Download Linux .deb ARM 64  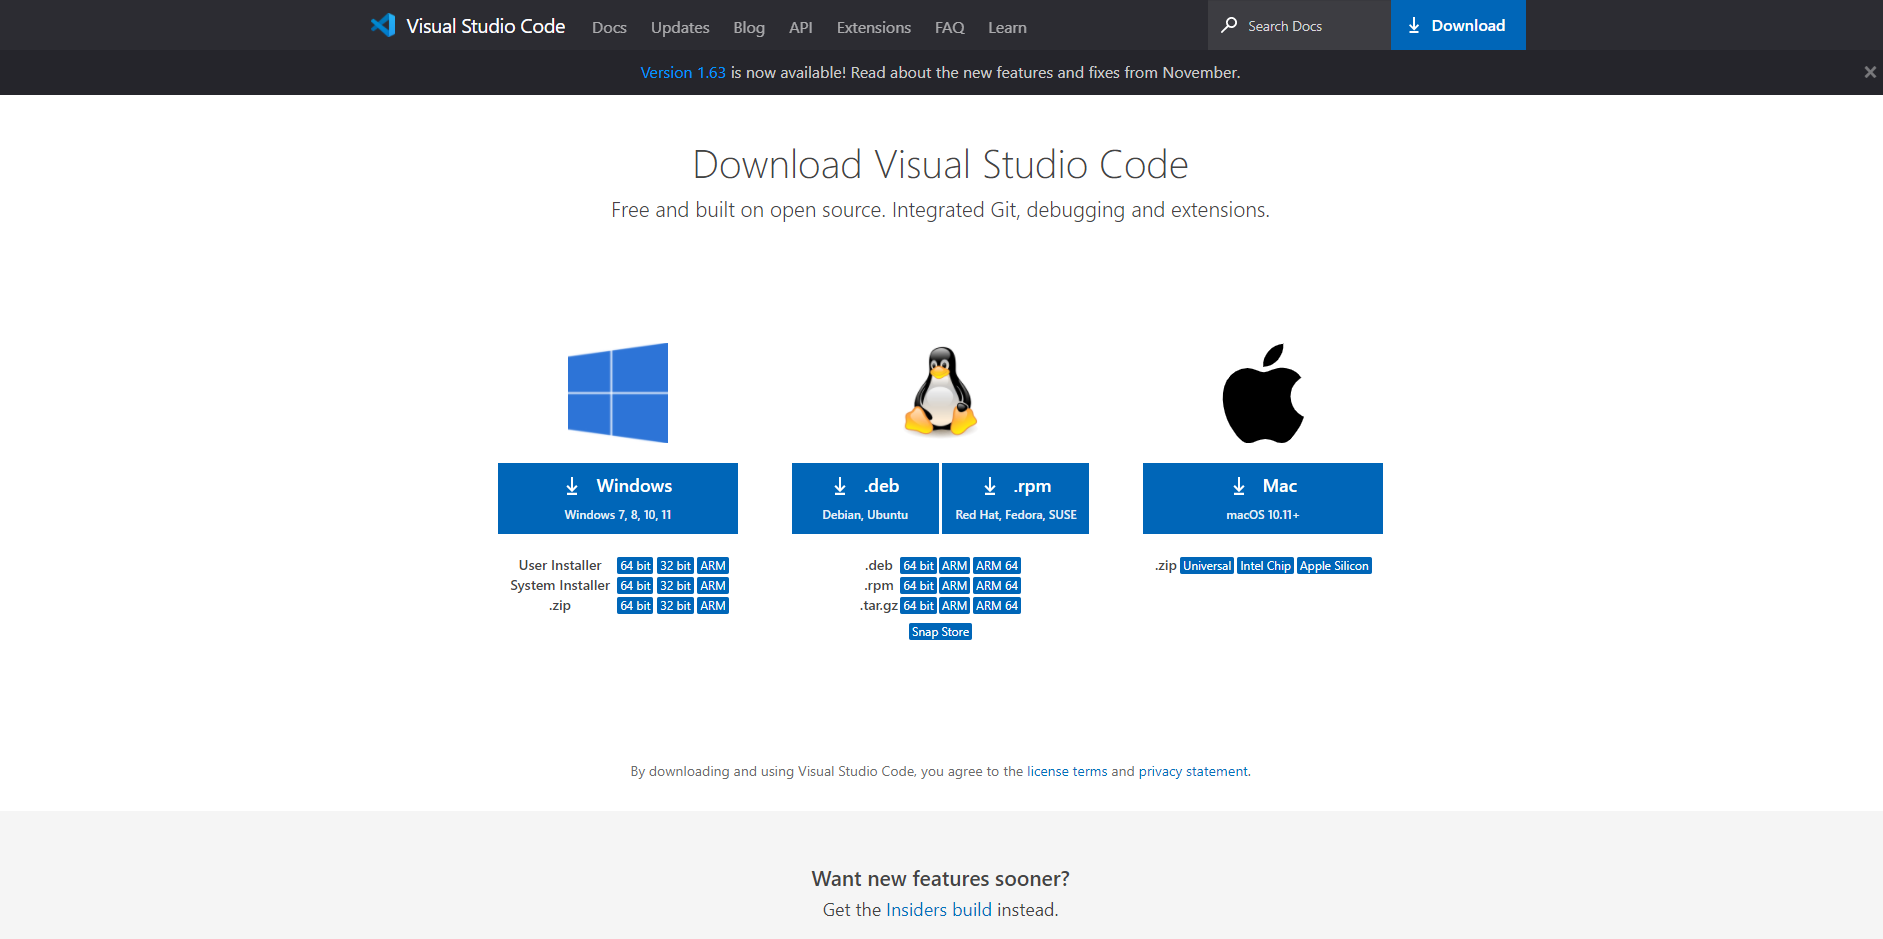click(x=997, y=566)
